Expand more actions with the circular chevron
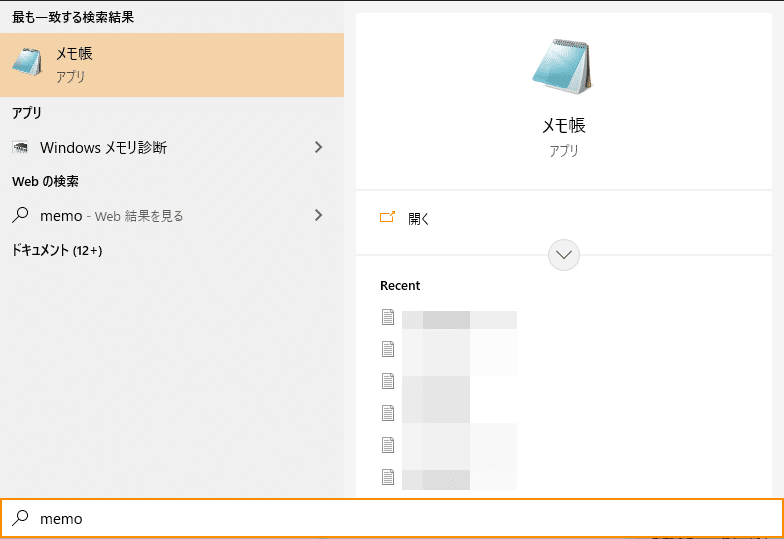This screenshot has width=784, height=539. tap(564, 255)
